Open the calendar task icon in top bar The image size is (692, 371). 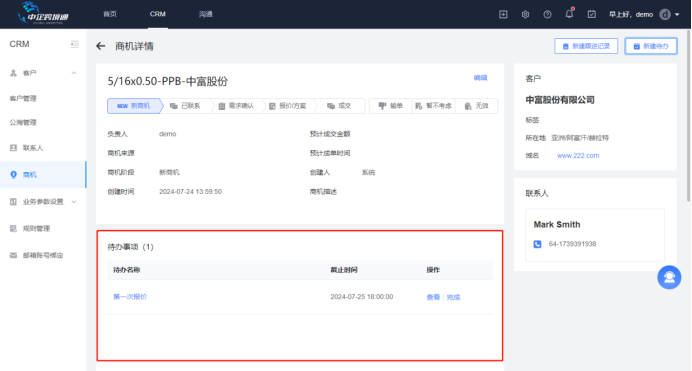592,15
